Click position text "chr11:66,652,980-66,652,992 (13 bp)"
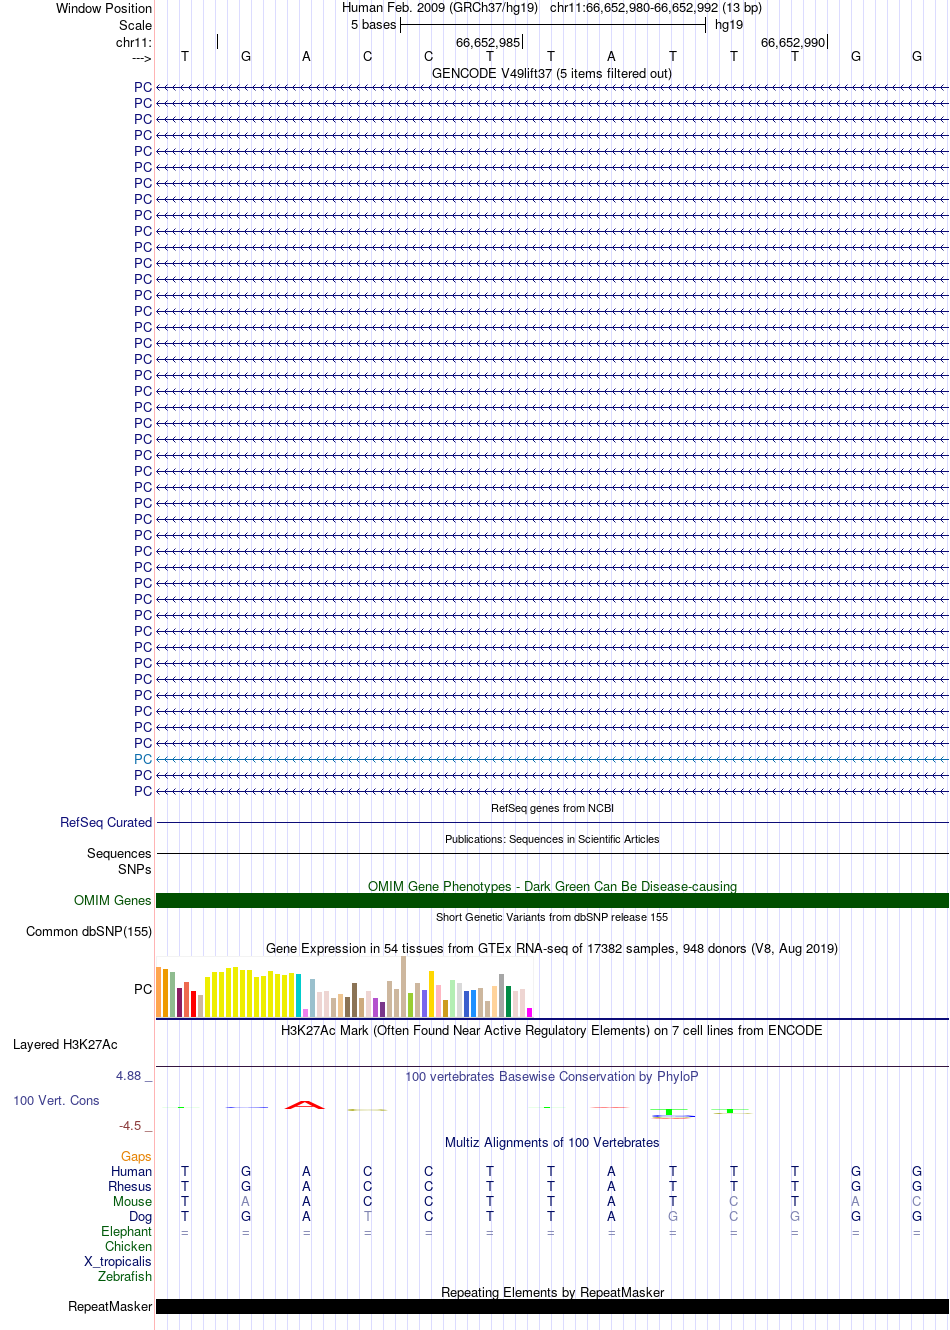Screen dimensions: 950x1330 [656, 7]
